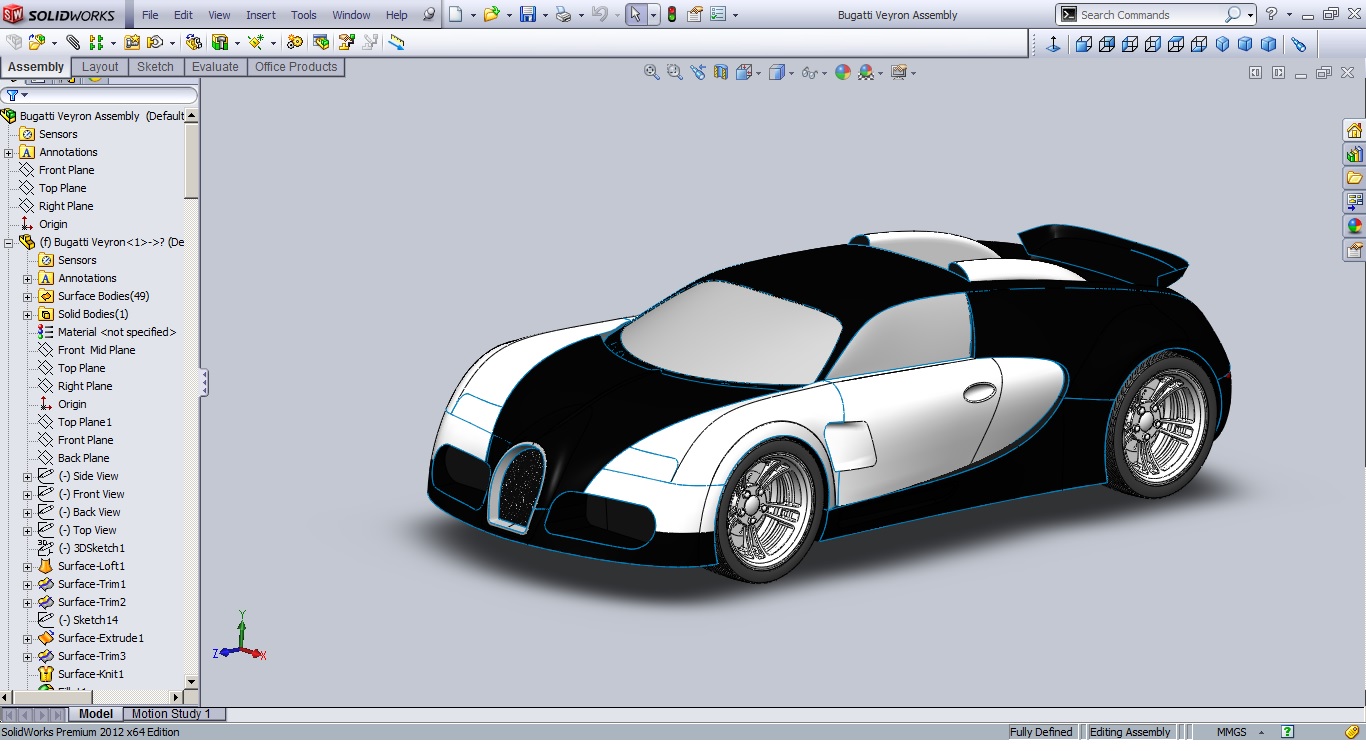Click the MMGS unit system button
The height and width of the screenshot is (751, 1366).
pyautogui.click(x=1231, y=732)
